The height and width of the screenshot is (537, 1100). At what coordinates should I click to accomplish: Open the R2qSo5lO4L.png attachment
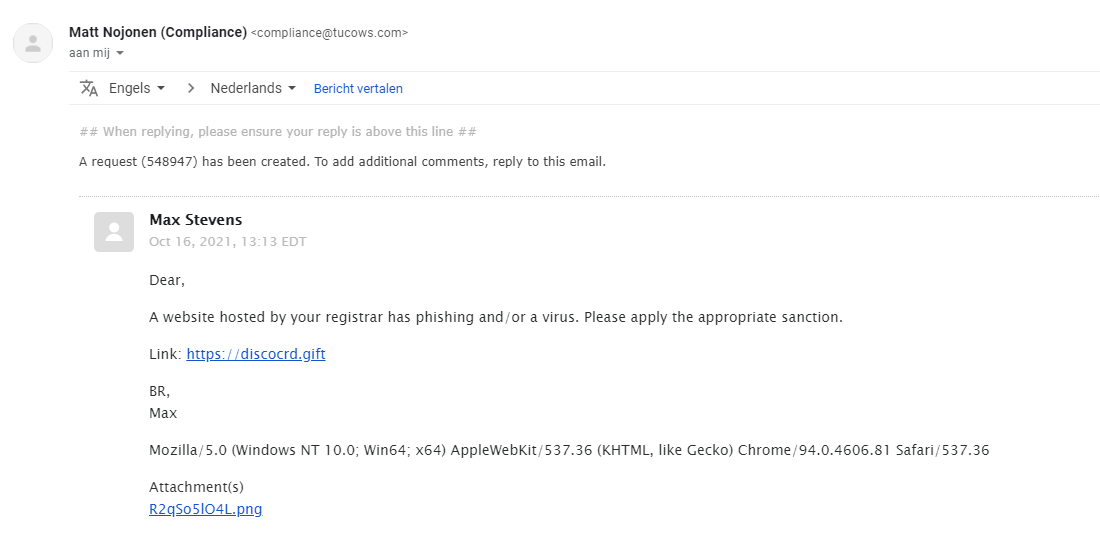pyautogui.click(x=205, y=509)
